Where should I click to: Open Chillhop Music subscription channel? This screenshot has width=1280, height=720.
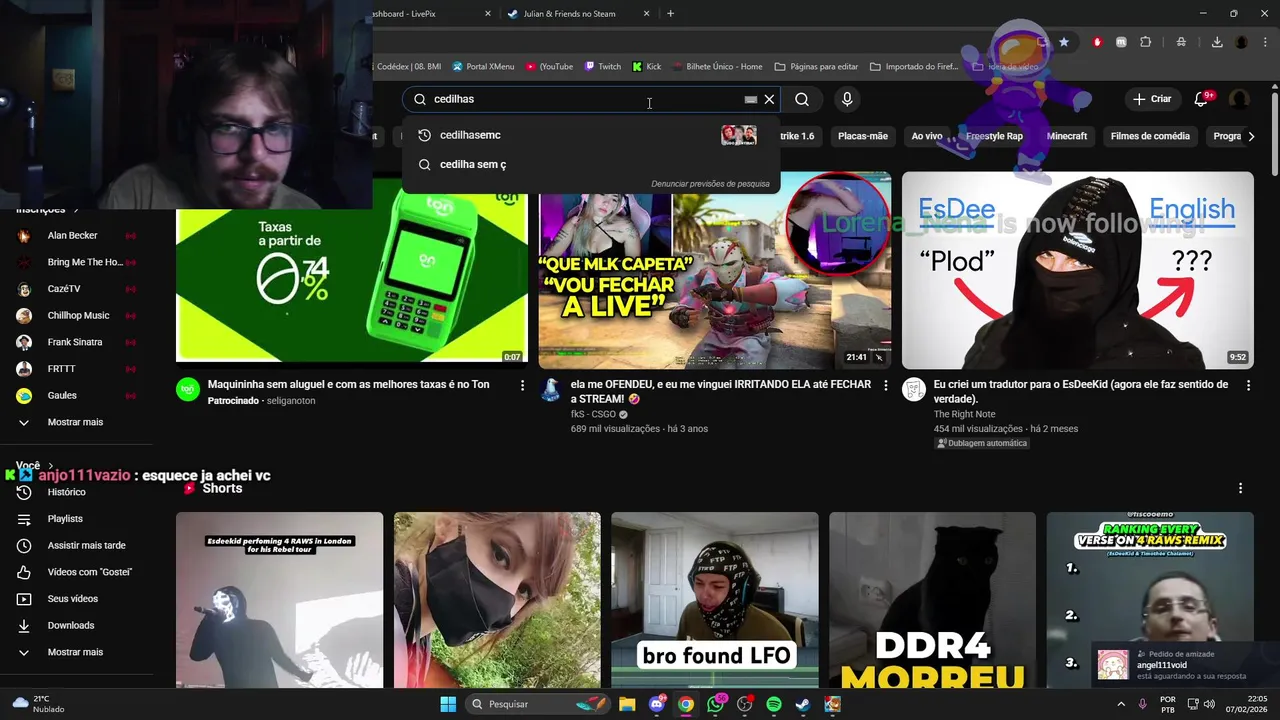pyautogui.click(x=76, y=316)
